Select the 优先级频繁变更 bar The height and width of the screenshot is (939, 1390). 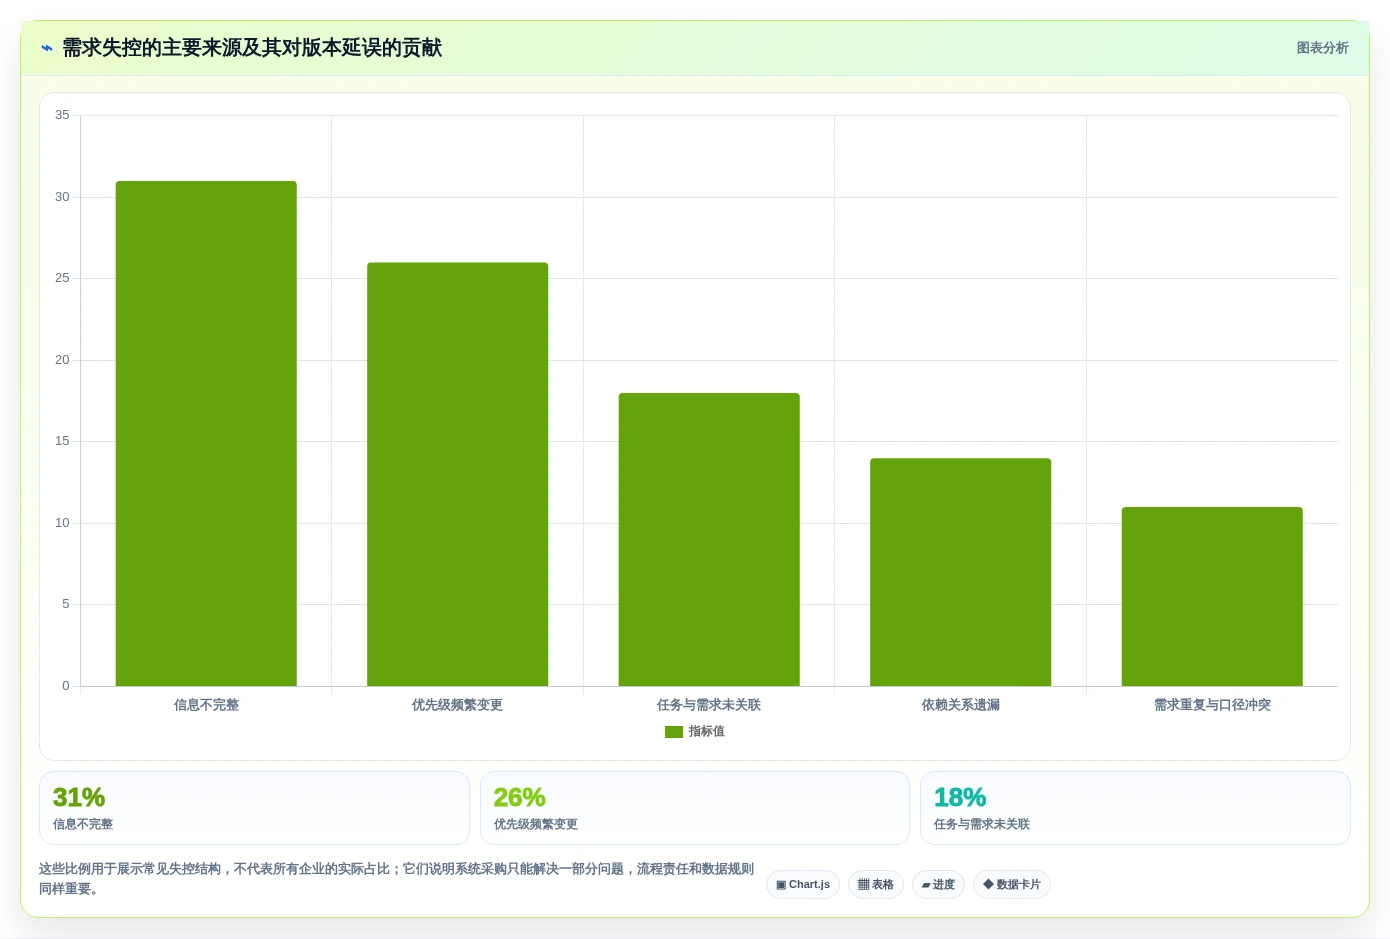tap(457, 474)
